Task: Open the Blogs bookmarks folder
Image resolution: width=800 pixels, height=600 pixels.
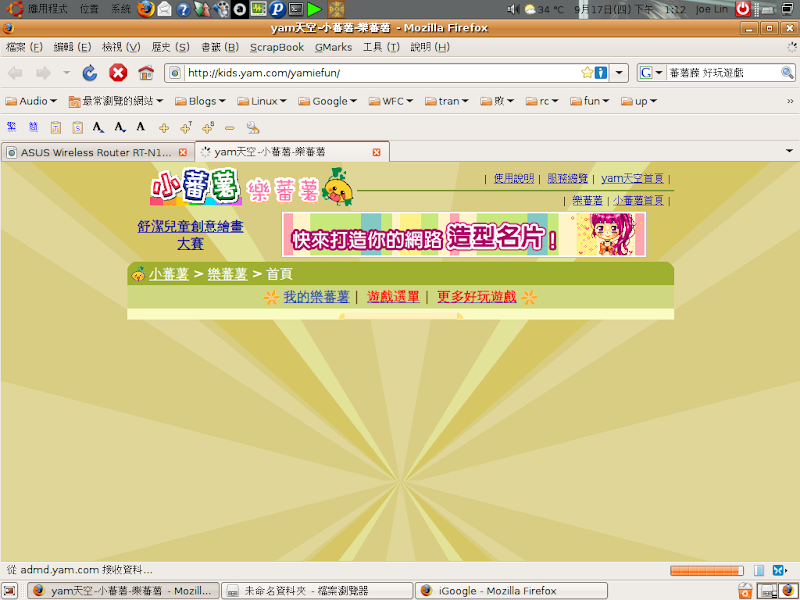Action: (x=200, y=101)
